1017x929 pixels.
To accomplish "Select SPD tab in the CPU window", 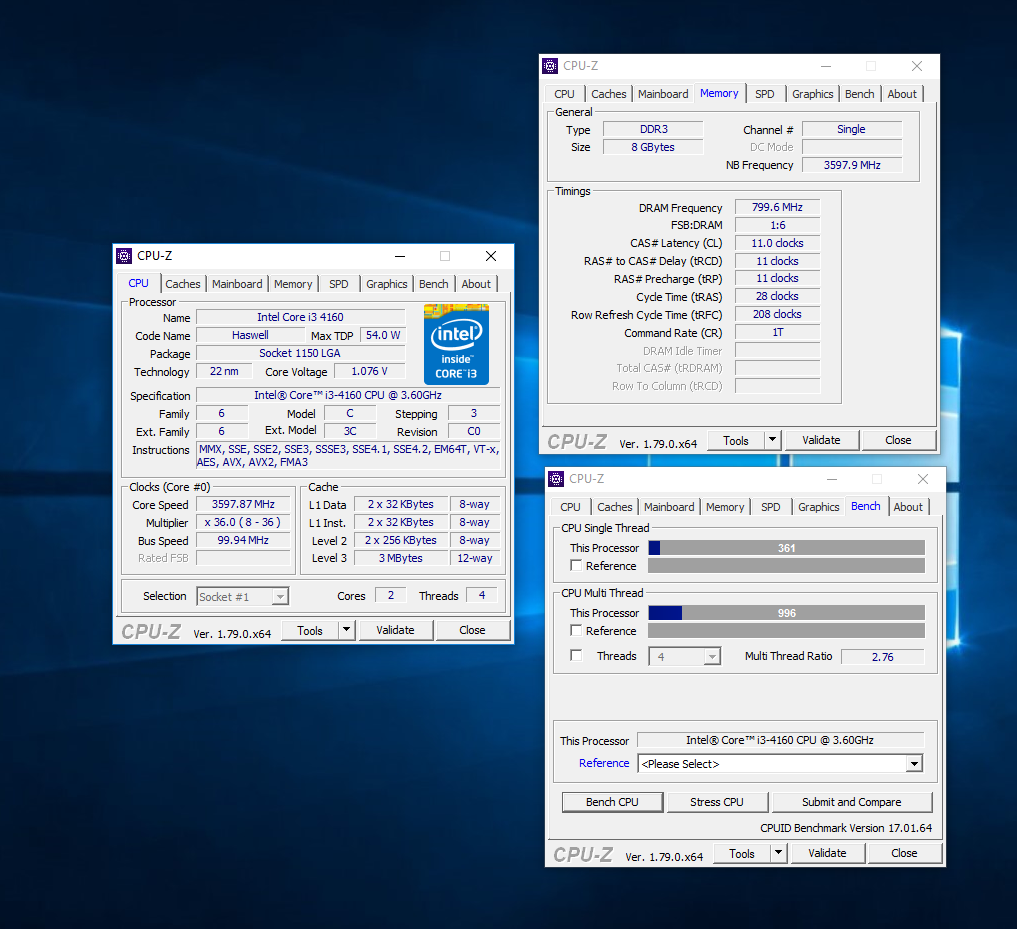I will point(339,284).
